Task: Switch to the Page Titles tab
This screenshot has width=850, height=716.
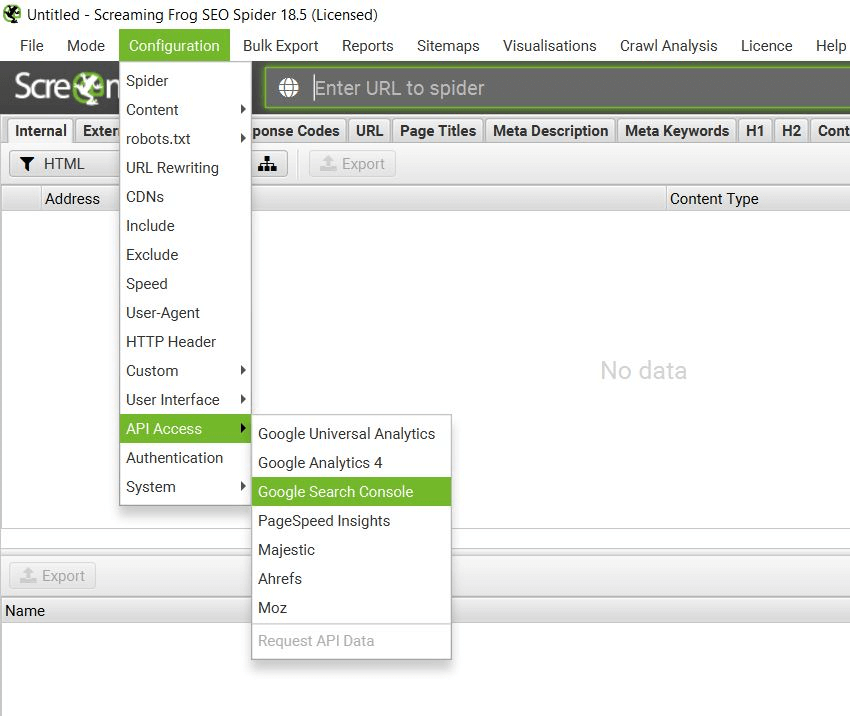Action: [437, 131]
